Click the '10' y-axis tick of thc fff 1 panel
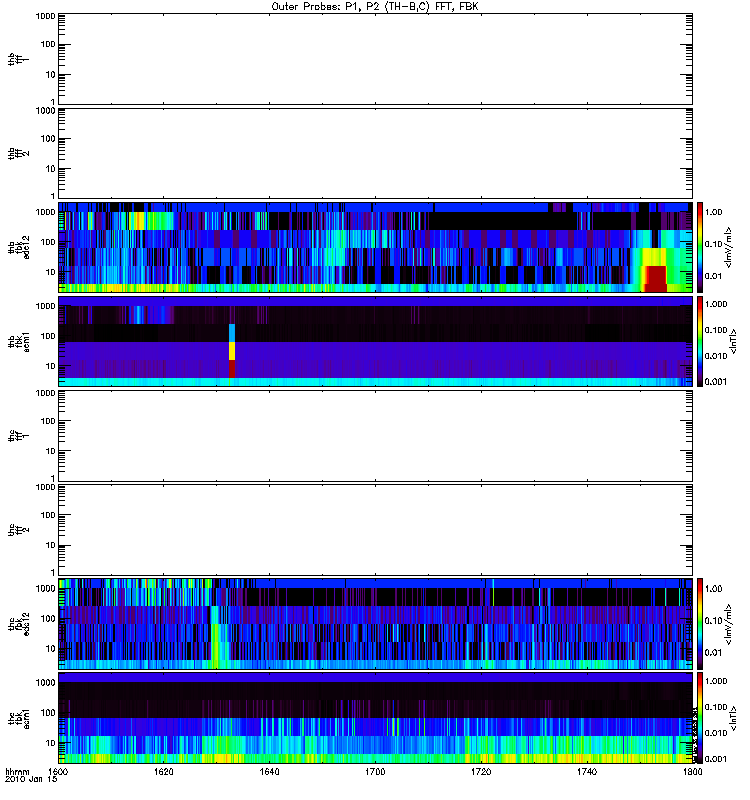 [51, 451]
